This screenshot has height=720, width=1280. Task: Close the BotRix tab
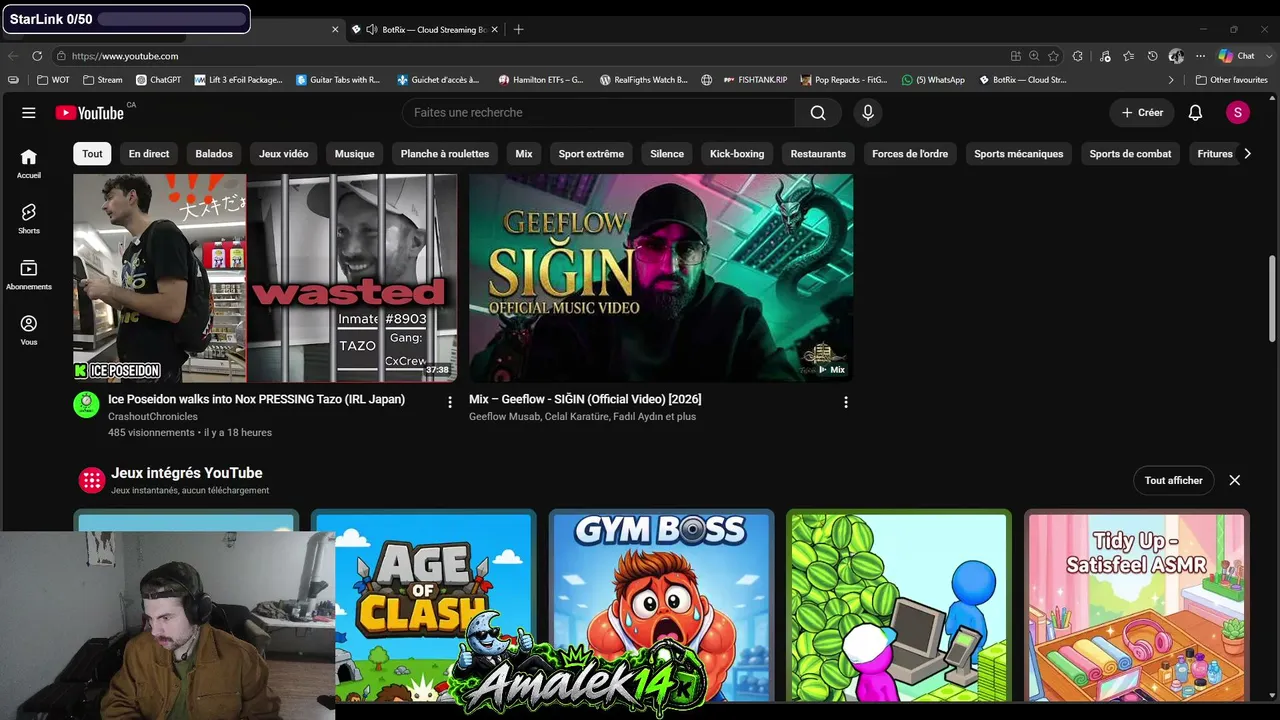[494, 30]
